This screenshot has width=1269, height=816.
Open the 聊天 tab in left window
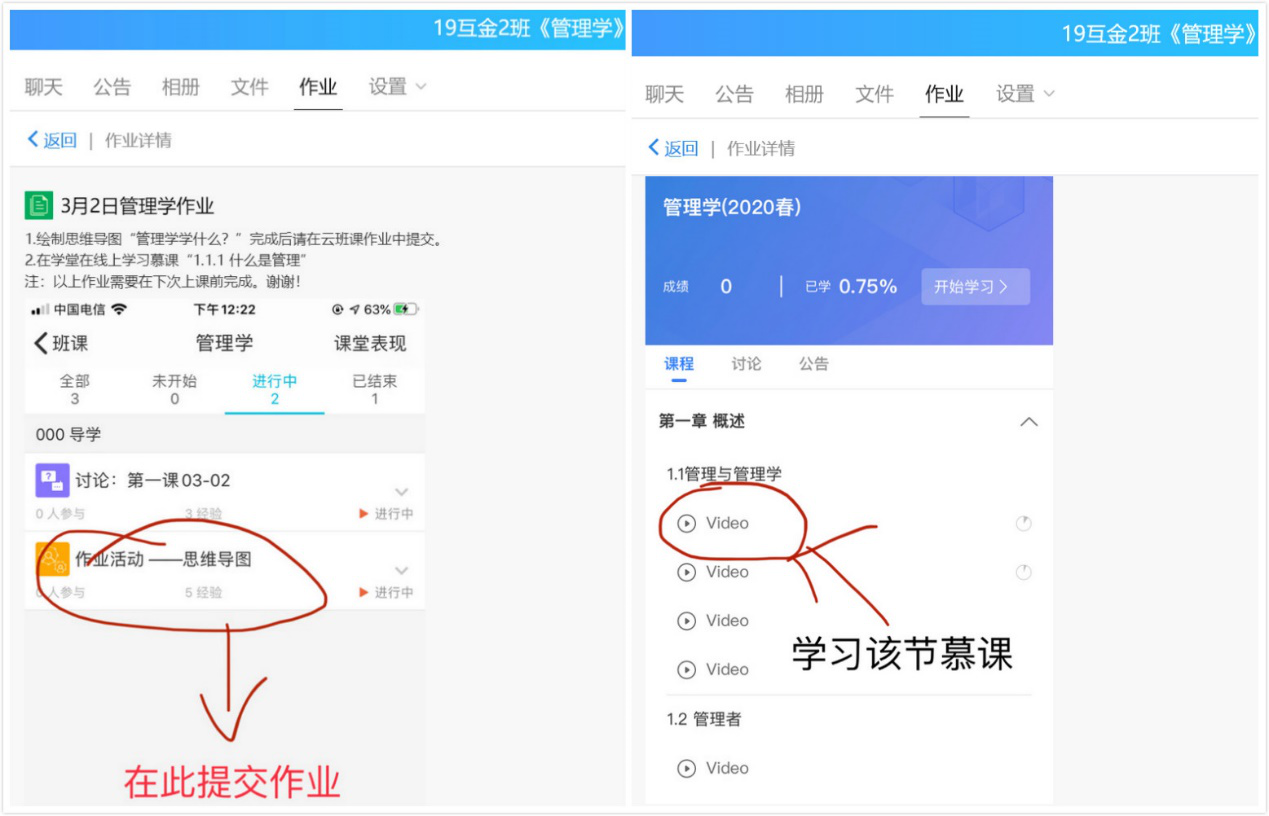tap(44, 87)
